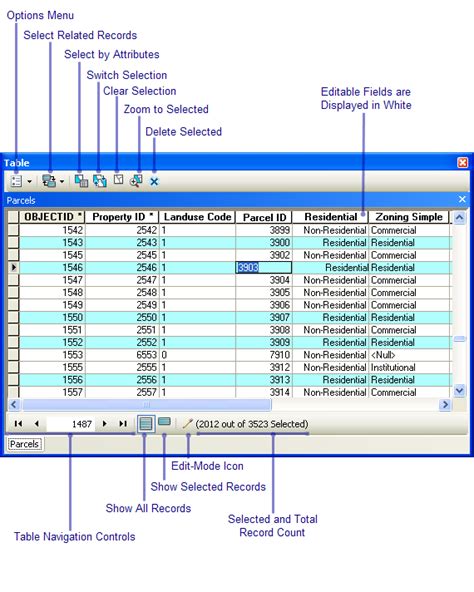Go to the previous record

pos(36,424)
